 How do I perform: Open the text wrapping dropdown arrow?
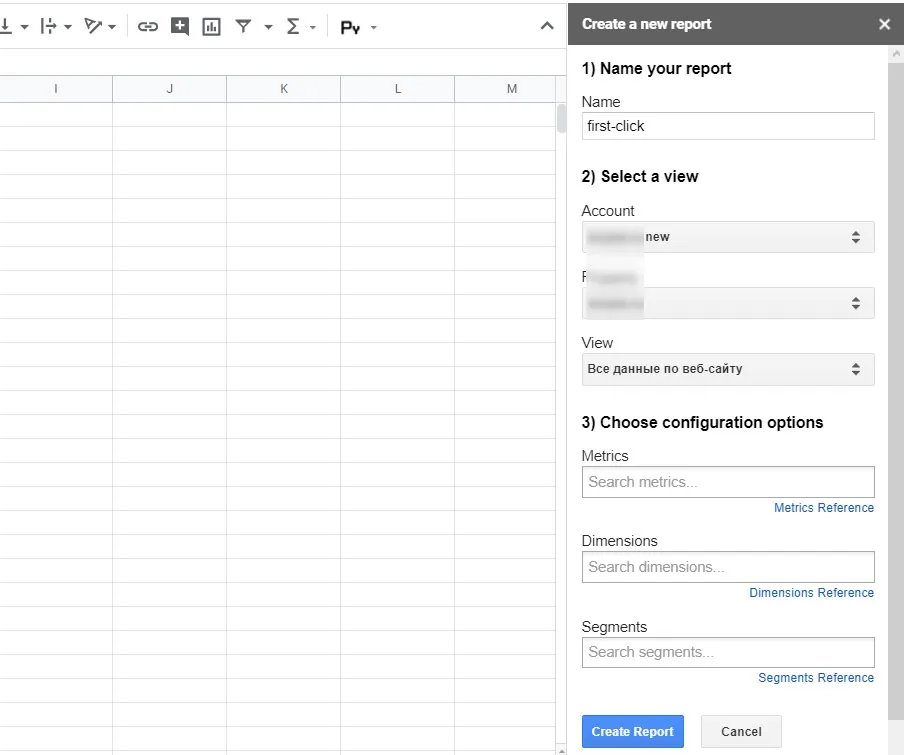click(68, 27)
